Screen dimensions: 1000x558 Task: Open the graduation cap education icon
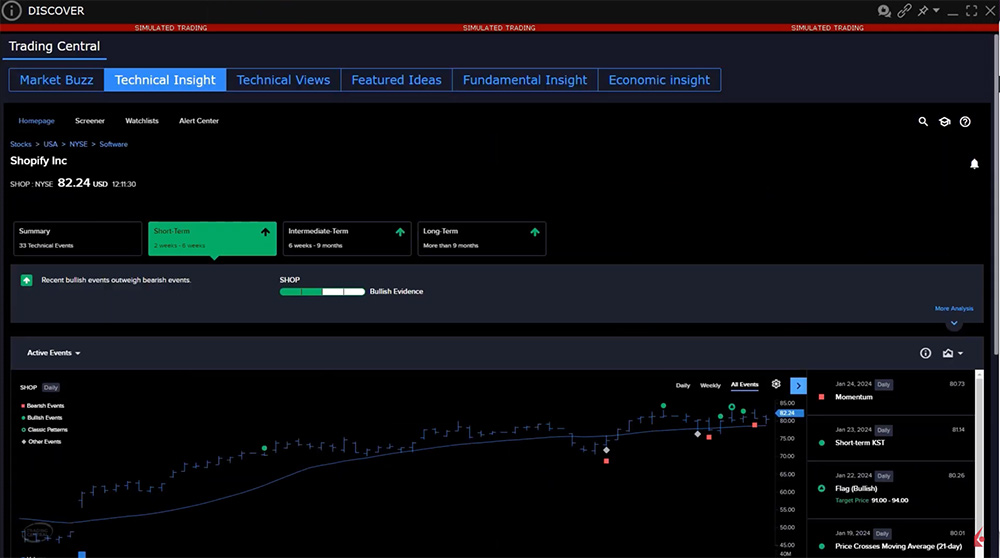click(x=945, y=121)
